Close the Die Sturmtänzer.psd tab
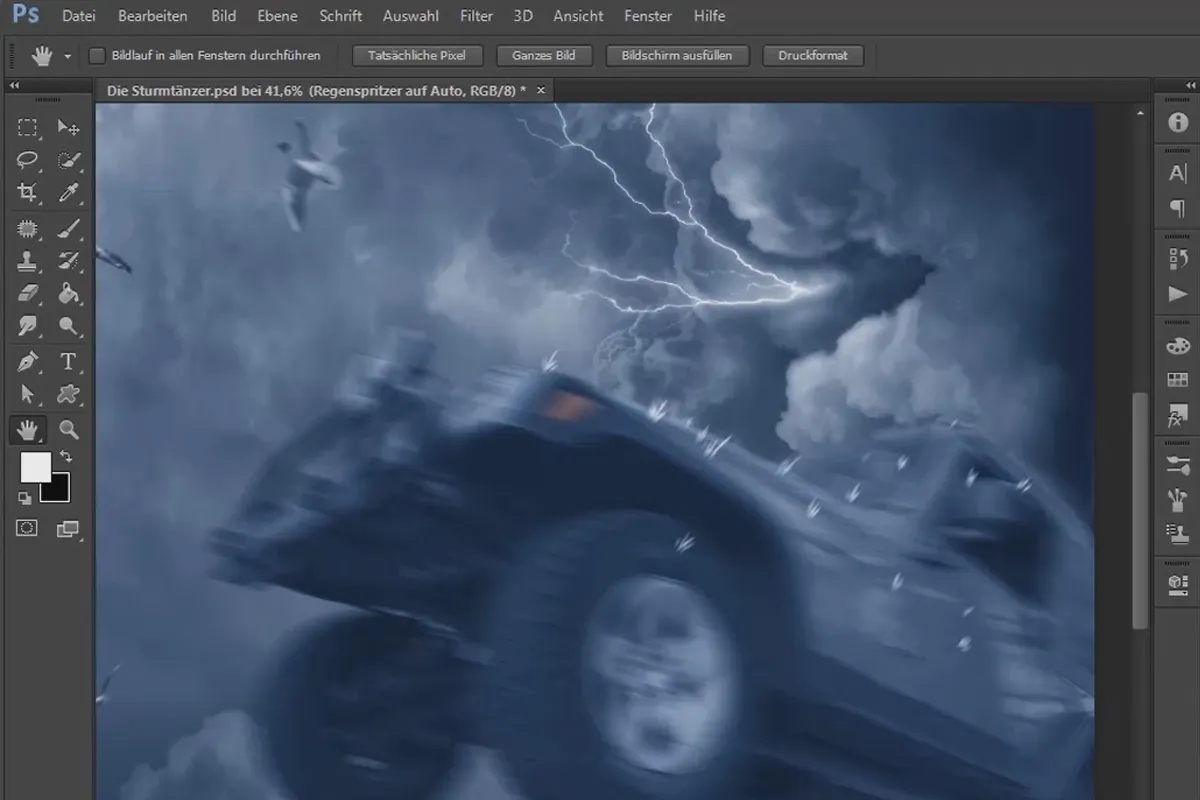1200x800 pixels. click(541, 90)
